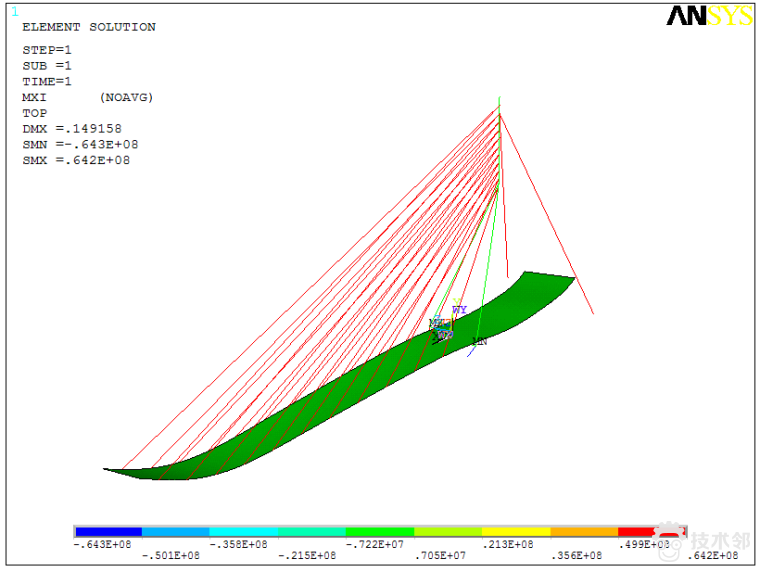Select the MN minimum marker on the model
The width and height of the screenshot is (760, 572).
tap(480, 342)
